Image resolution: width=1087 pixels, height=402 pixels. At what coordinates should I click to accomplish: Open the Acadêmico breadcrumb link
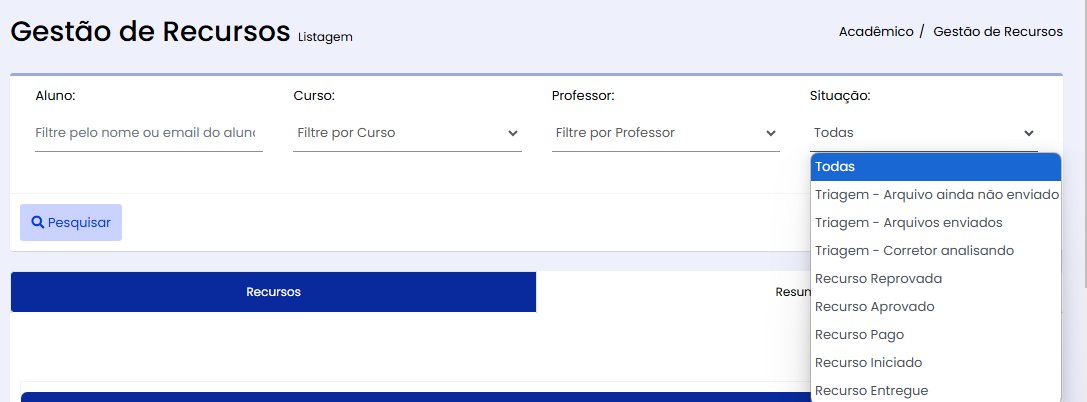876,32
